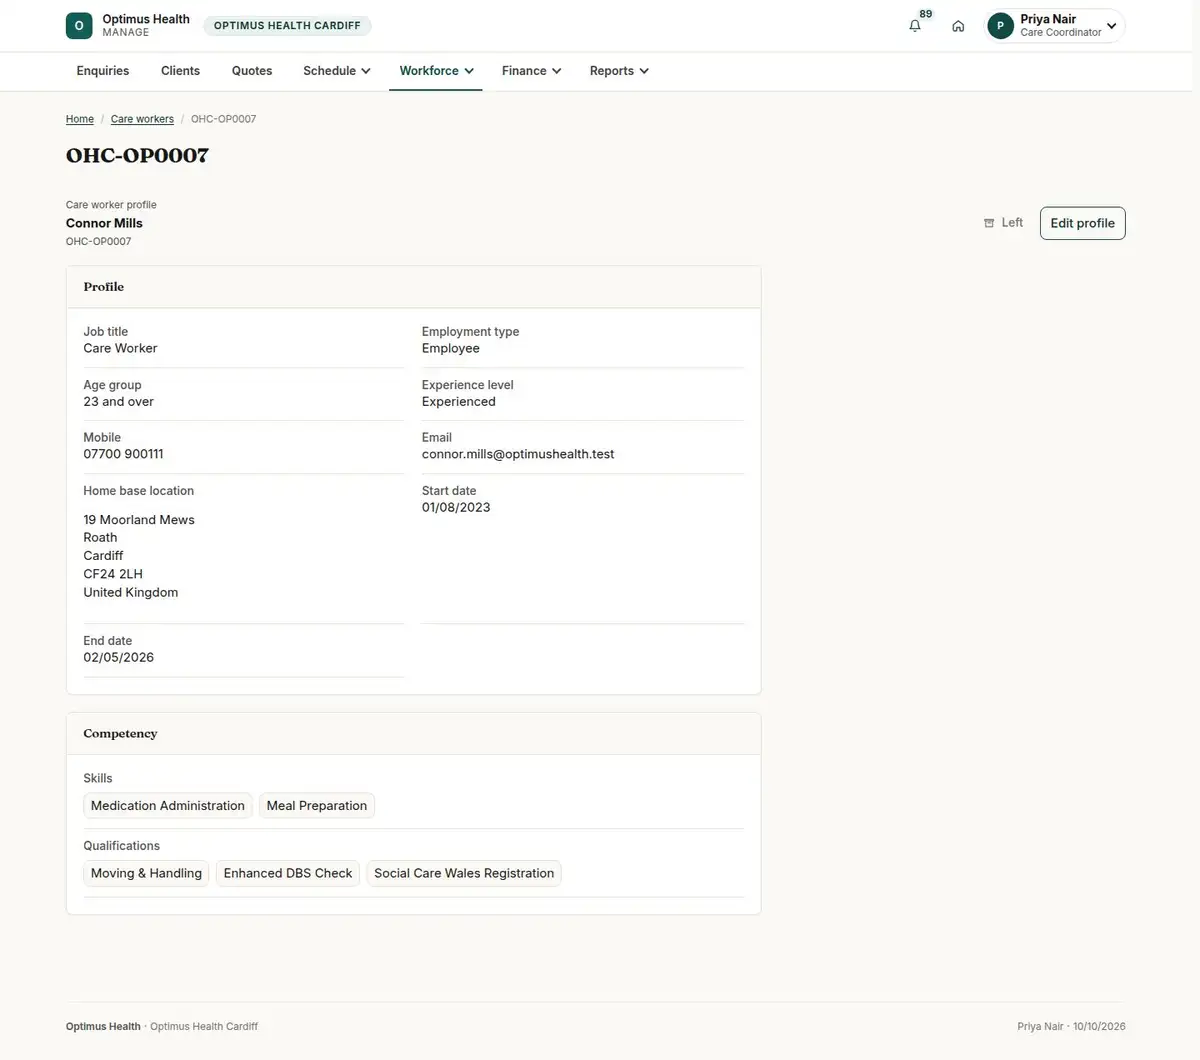Click the Social Care Wales Registration tag
The height and width of the screenshot is (1060, 1200).
[464, 873]
